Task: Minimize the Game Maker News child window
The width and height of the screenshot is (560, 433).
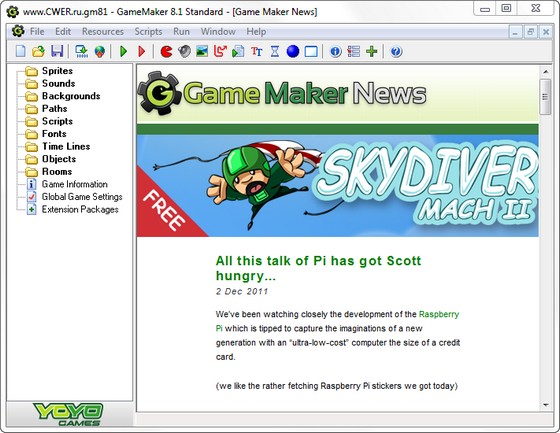Action: [515, 32]
